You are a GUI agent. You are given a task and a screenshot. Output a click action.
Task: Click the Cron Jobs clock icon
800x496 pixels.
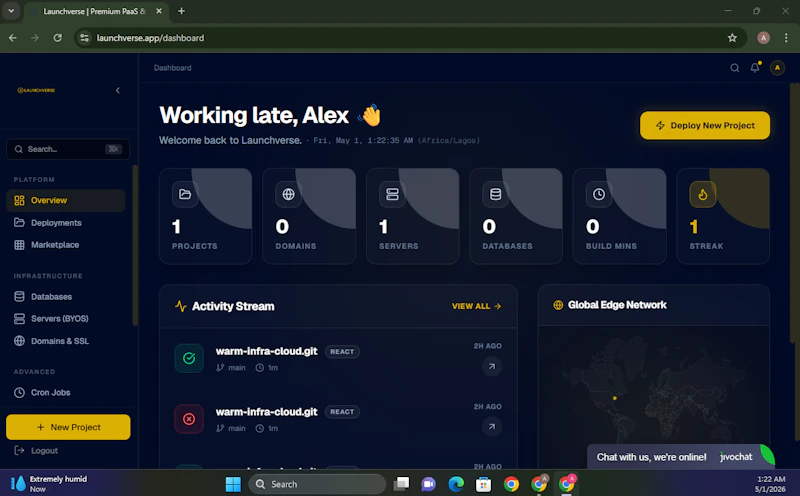click(x=19, y=392)
